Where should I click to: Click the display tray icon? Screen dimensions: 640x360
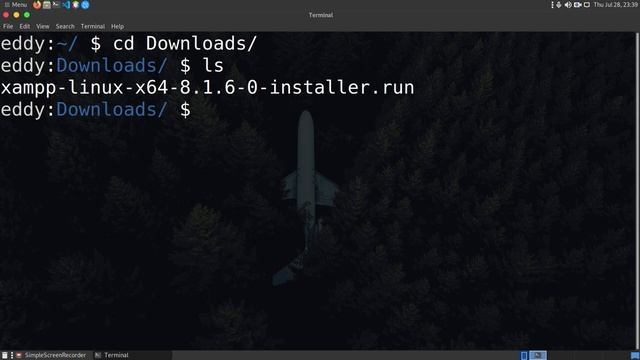click(587, 5)
